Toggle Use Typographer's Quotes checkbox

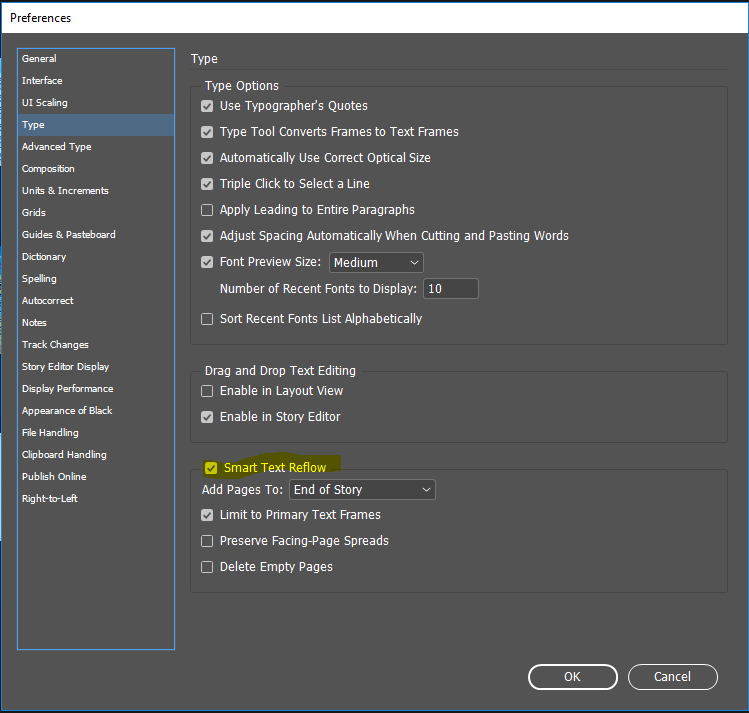click(x=208, y=106)
